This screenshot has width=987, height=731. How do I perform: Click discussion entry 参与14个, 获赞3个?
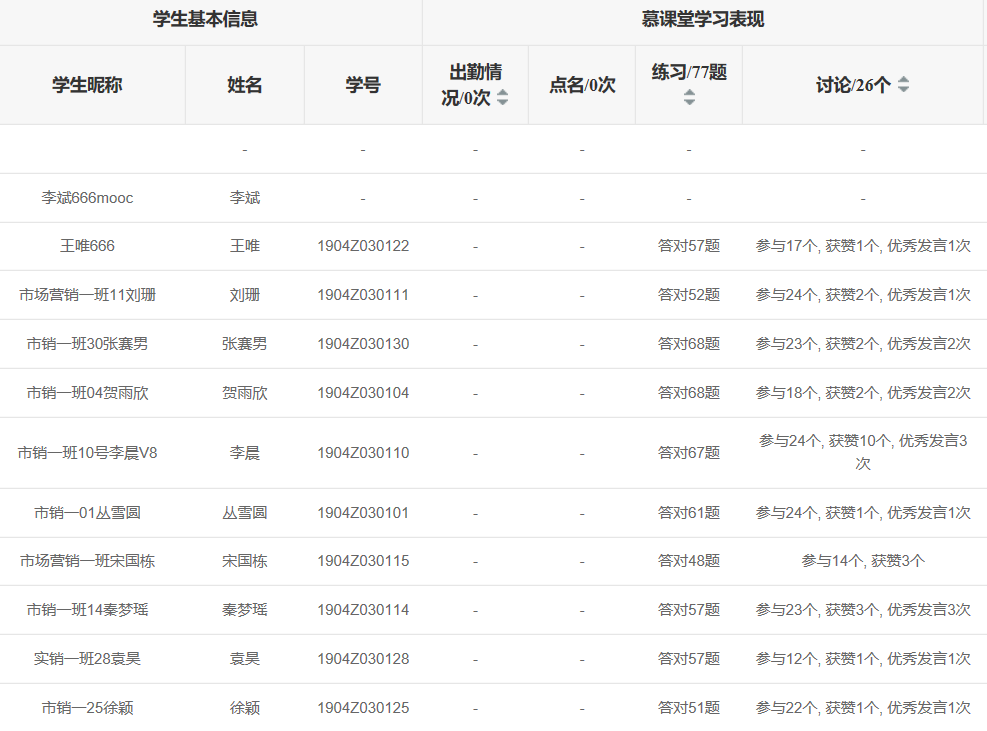(862, 561)
